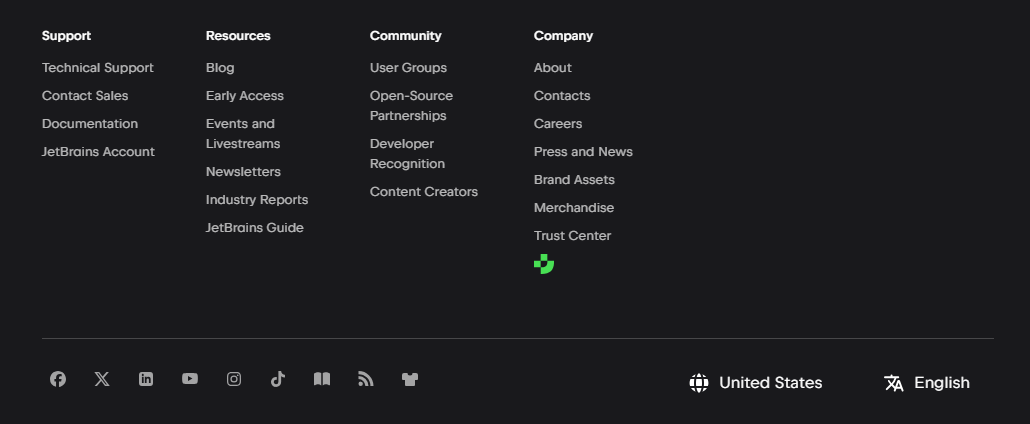Go to Contact Sales
The height and width of the screenshot is (424, 1030).
85,96
